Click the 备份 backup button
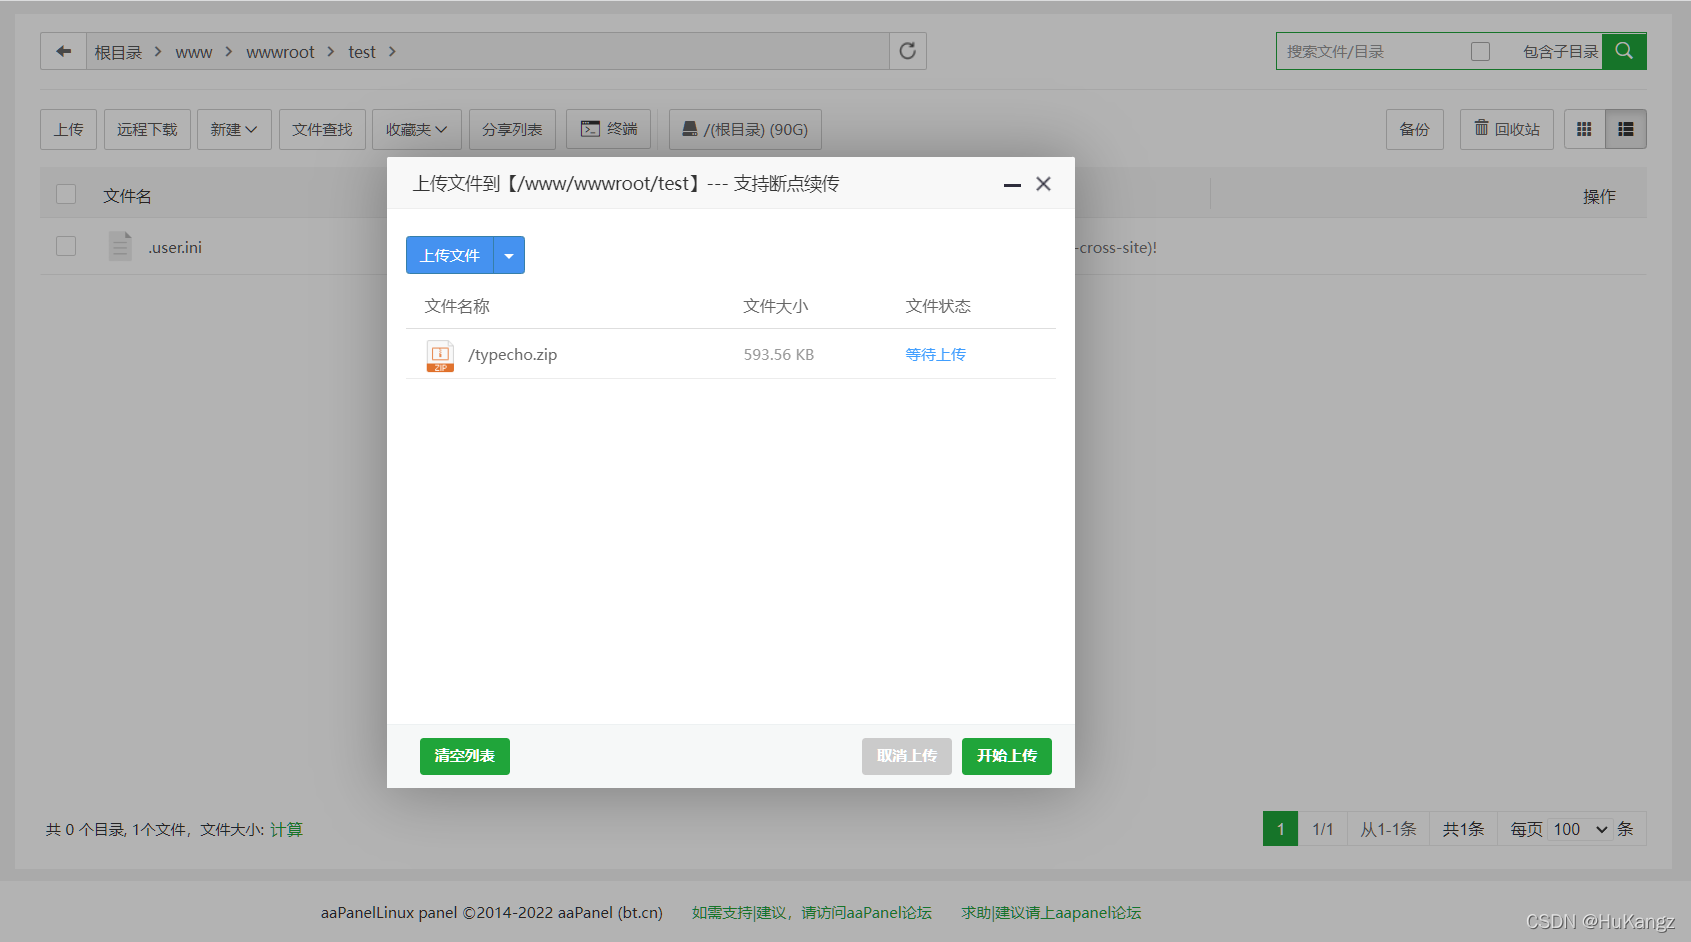The width and height of the screenshot is (1691, 942). point(1415,129)
